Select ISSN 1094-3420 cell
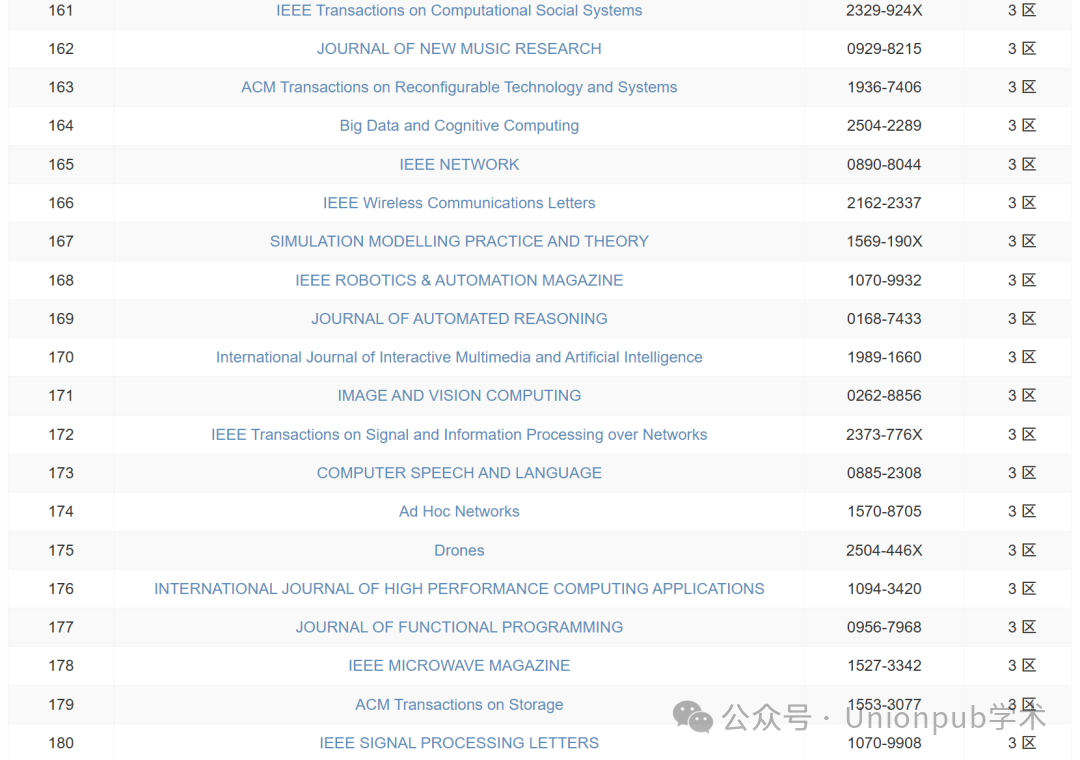The width and height of the screenshot is (1080, 760). coord(884,589)
